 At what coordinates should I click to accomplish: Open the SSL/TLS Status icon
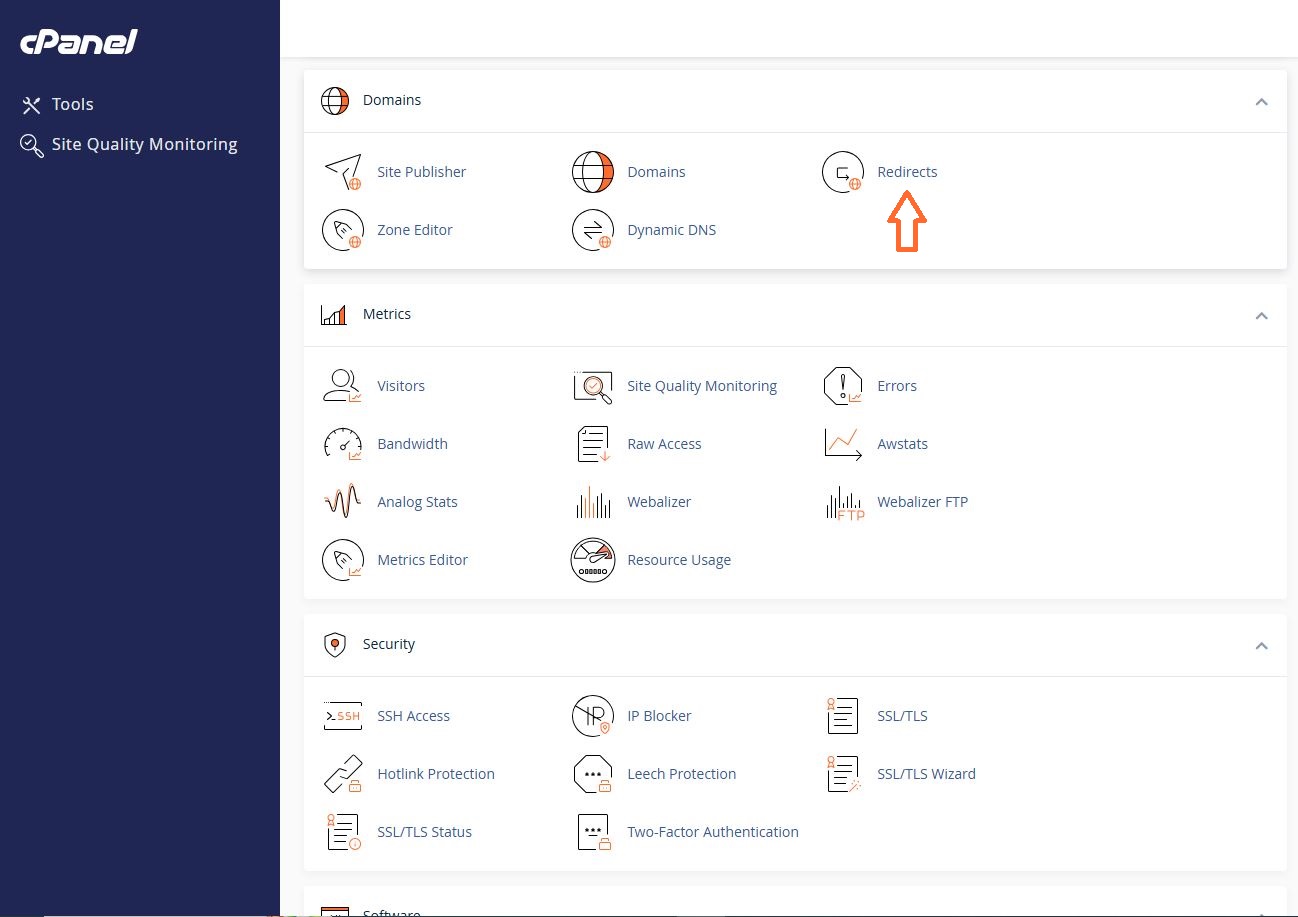(342, 832)
